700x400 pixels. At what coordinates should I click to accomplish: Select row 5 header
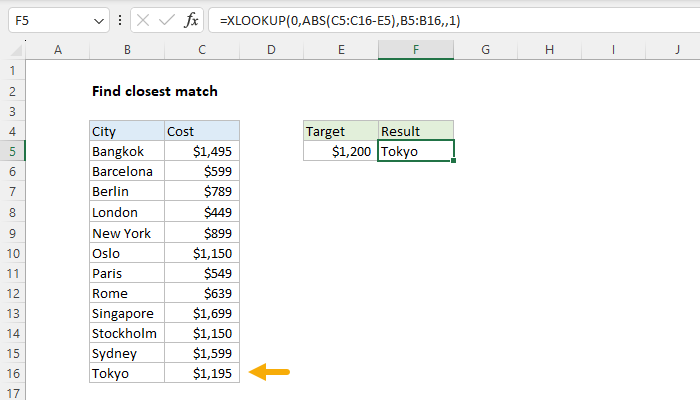click(x=12, y=151)
